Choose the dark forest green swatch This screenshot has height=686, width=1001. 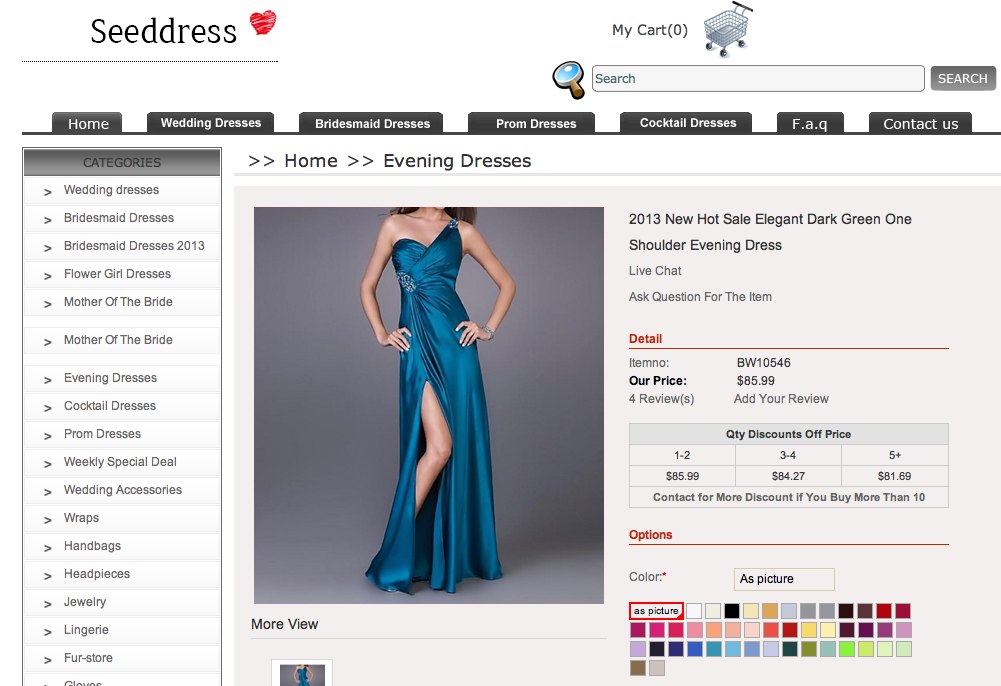click(x=790, y=649)
